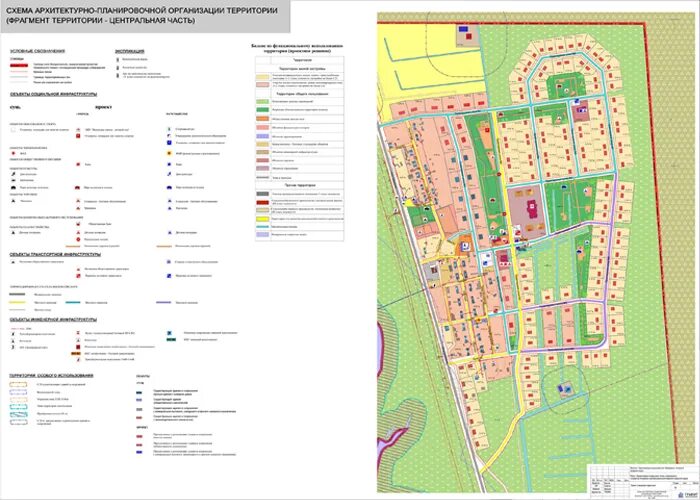Click the 'ЭКСПЛИКАЦИЯ' heading
This screenshot has width=700, height=500.
tap(130, 51)
